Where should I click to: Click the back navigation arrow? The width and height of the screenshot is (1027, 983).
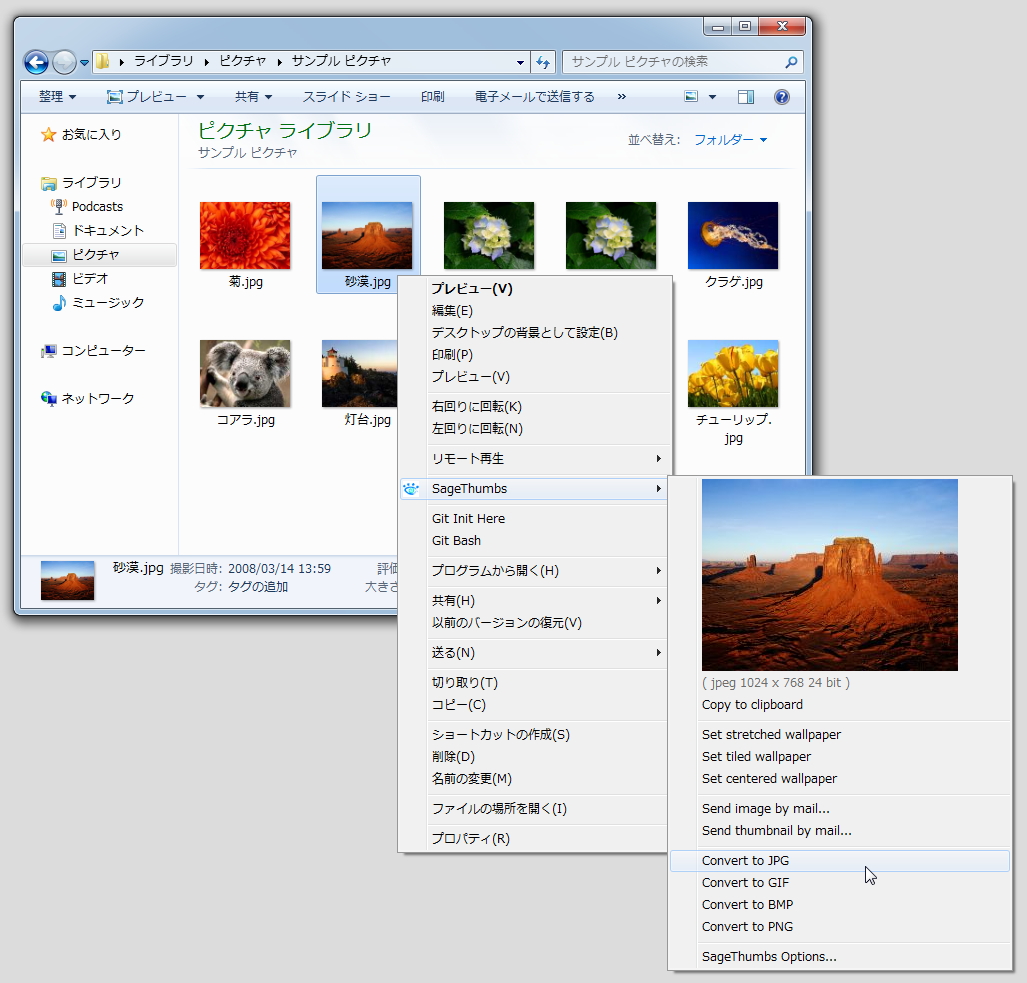point(36,62)
